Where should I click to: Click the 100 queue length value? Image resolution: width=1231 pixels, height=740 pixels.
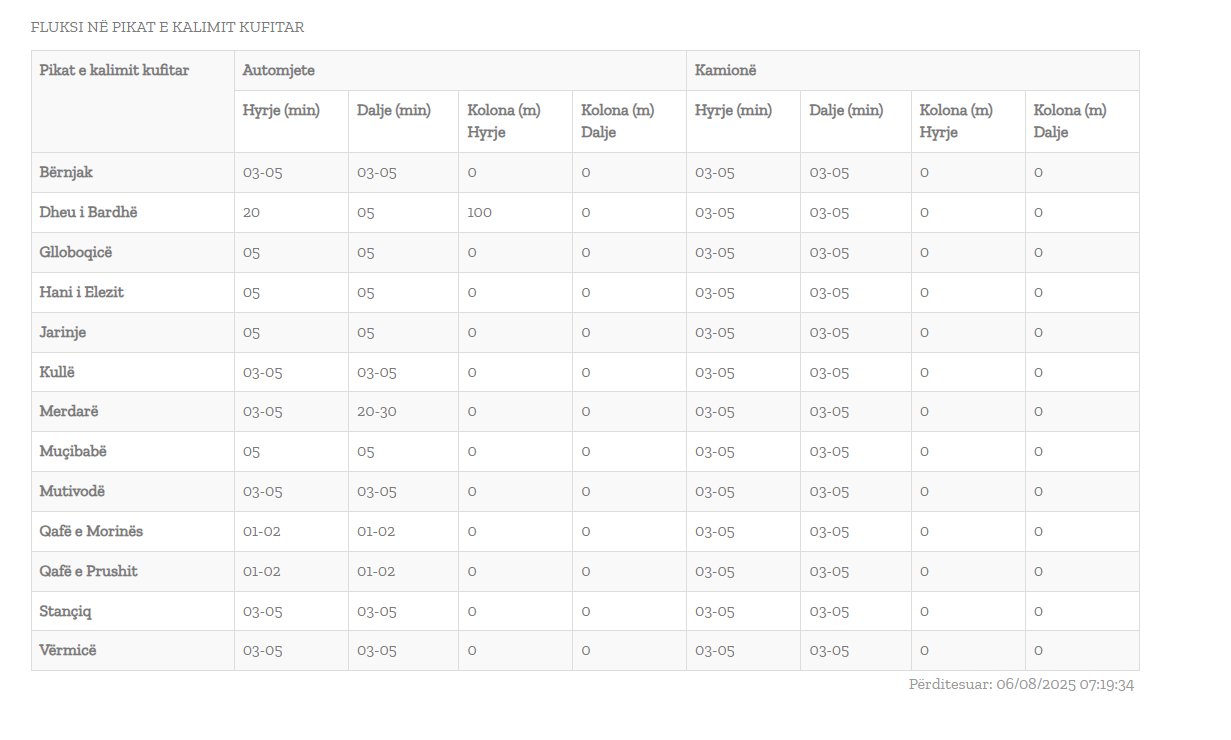[x=479, y=212]
